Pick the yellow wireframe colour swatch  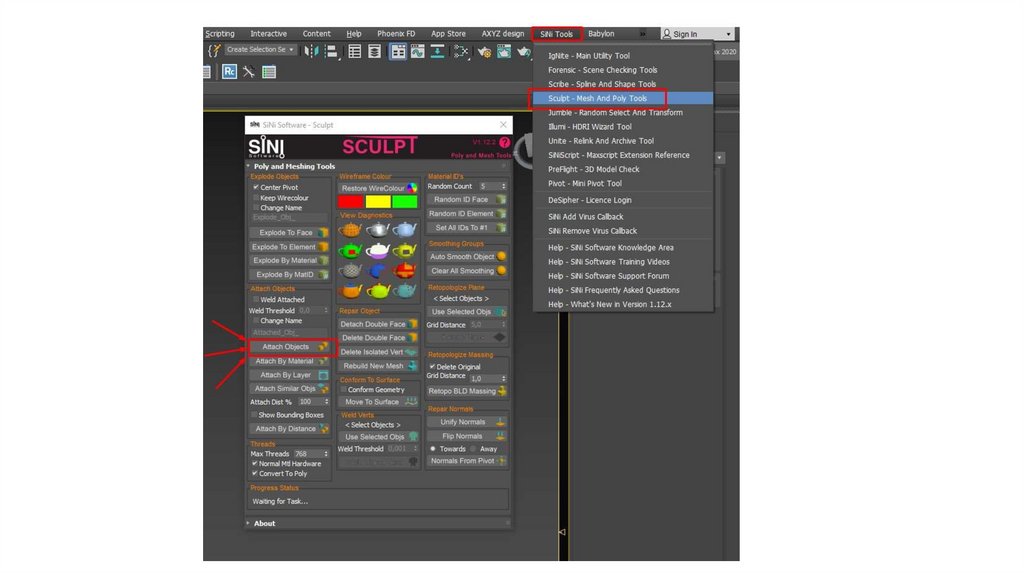coord(377,202)
